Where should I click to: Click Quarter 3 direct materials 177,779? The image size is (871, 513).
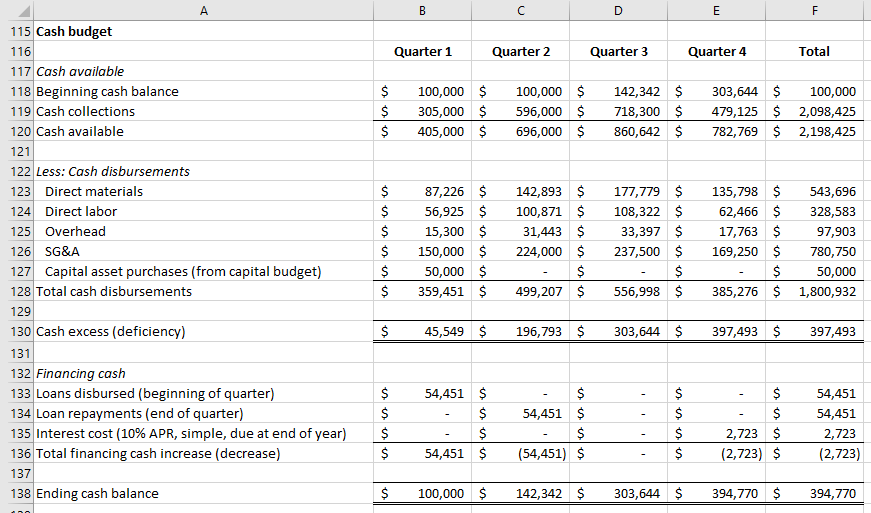coord(618,191)
